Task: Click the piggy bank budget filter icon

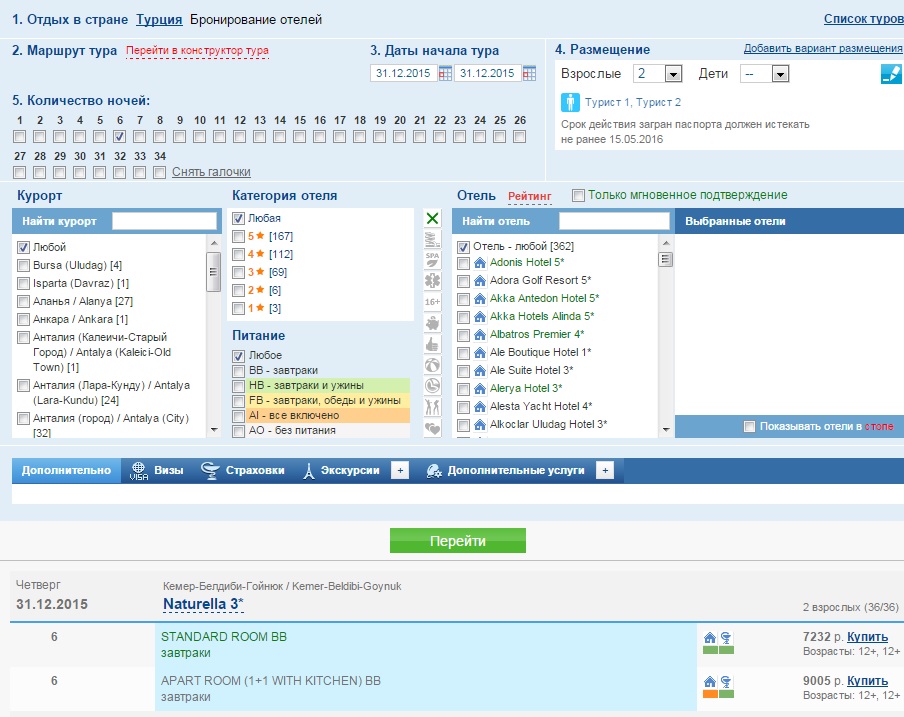Action: (432, 323)
